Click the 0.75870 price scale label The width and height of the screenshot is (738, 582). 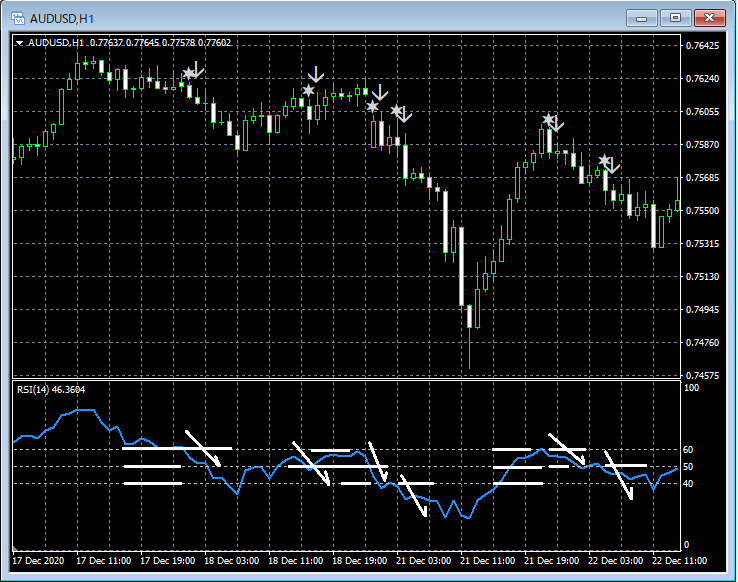pos(702,144)
